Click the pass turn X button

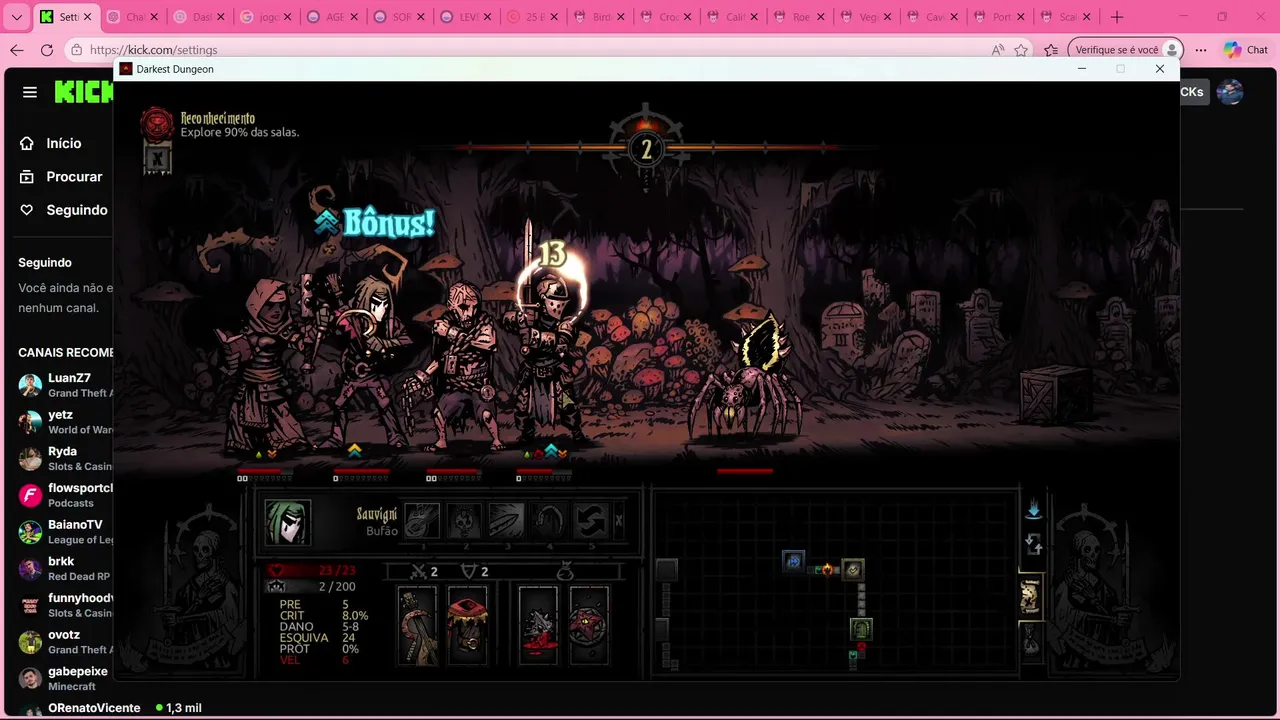[x=619, y=521]
